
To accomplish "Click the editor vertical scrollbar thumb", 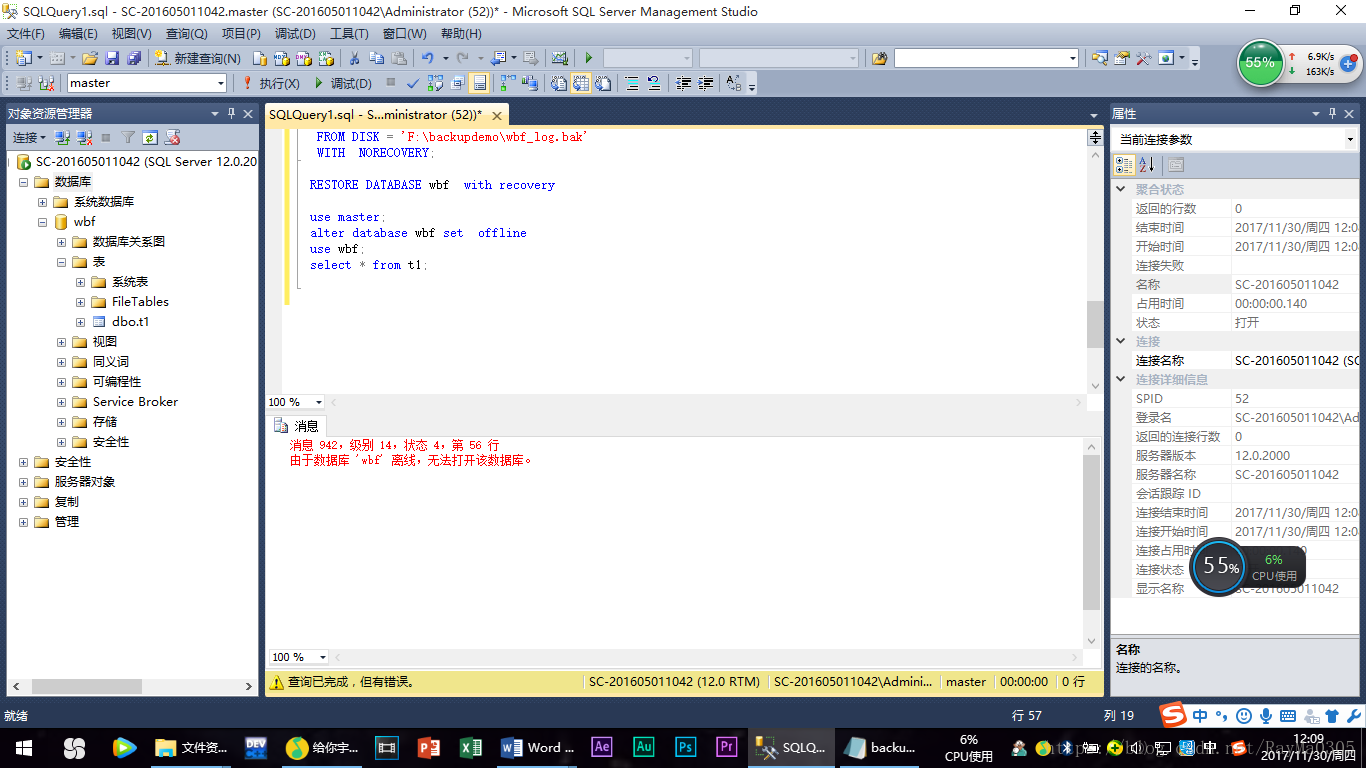I will 1095,324.
